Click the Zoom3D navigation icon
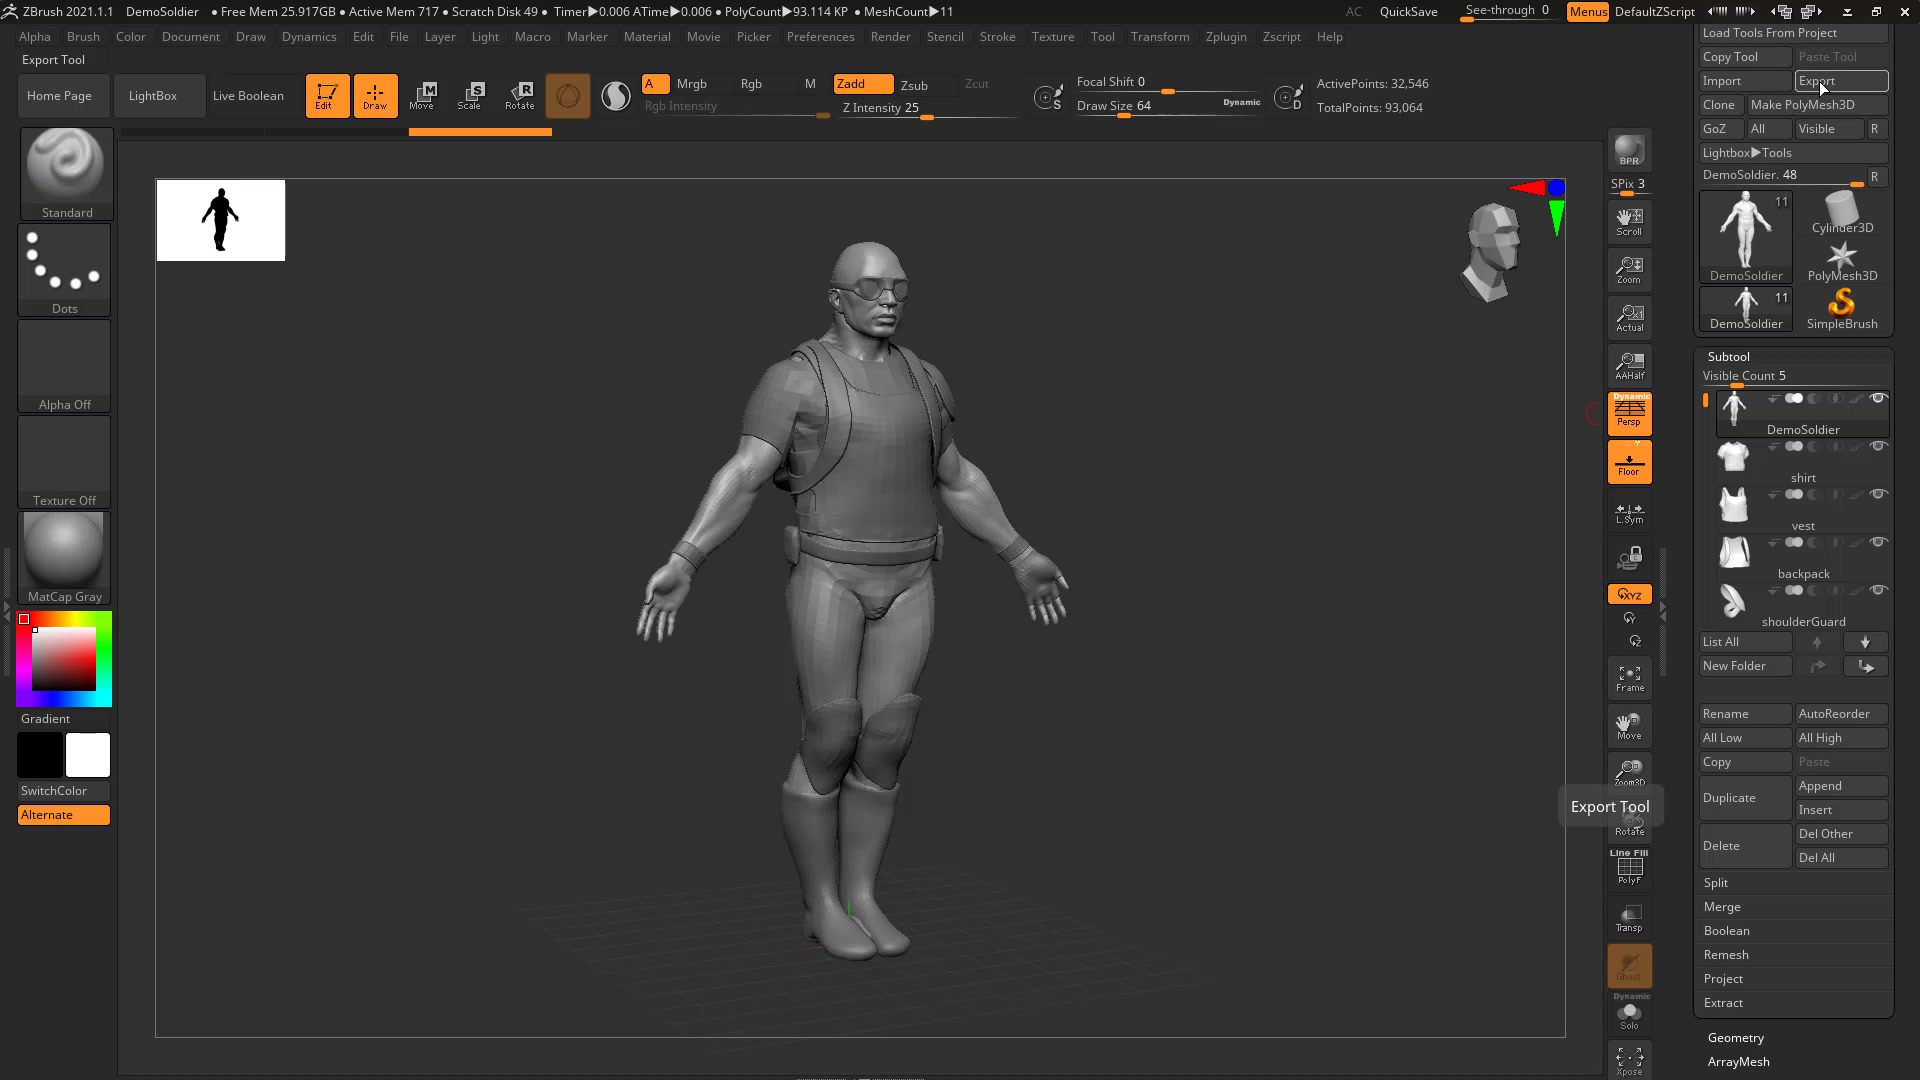Viewport: 1920px width, 1080px height. click(1629, 773)
